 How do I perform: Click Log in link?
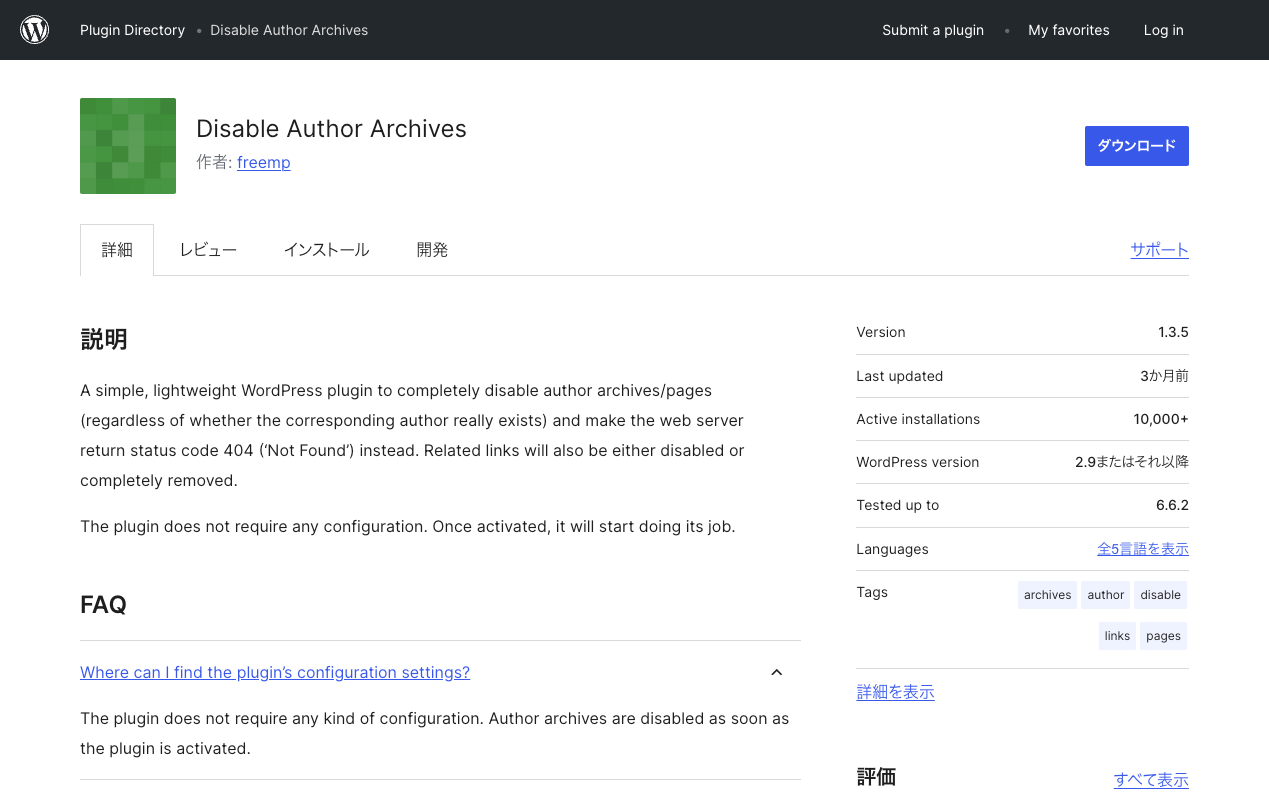point(1164,30)
